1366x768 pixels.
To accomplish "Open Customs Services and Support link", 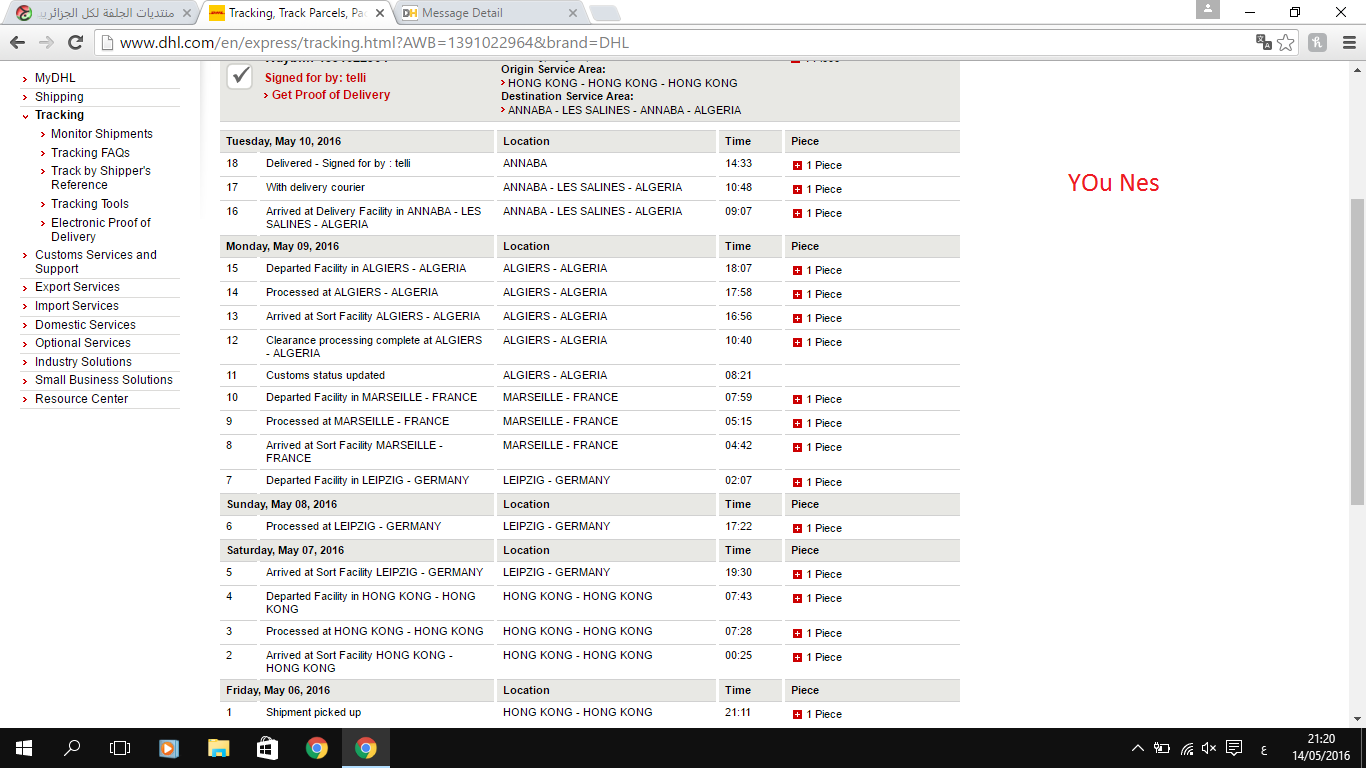I will (96, 262).
